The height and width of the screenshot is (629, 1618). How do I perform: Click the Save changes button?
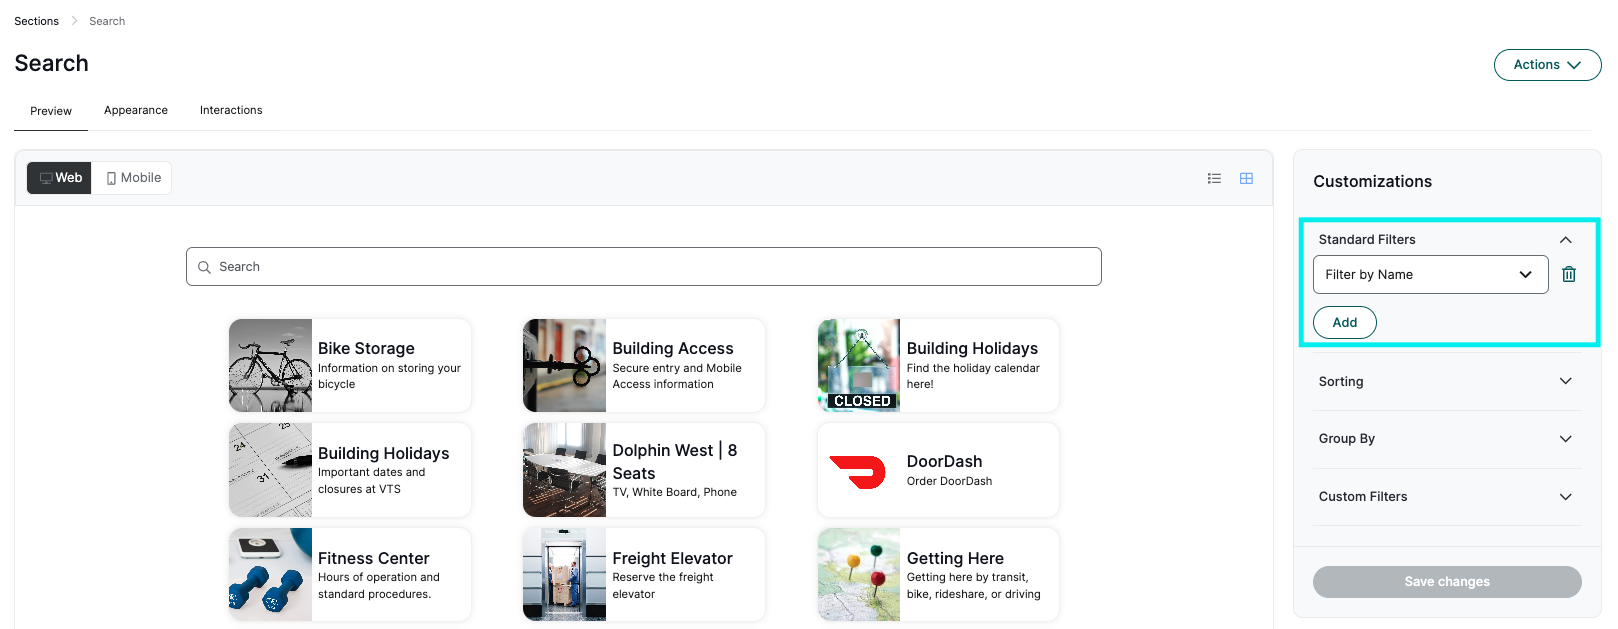pyautogui.click(x=1447, y=582)
